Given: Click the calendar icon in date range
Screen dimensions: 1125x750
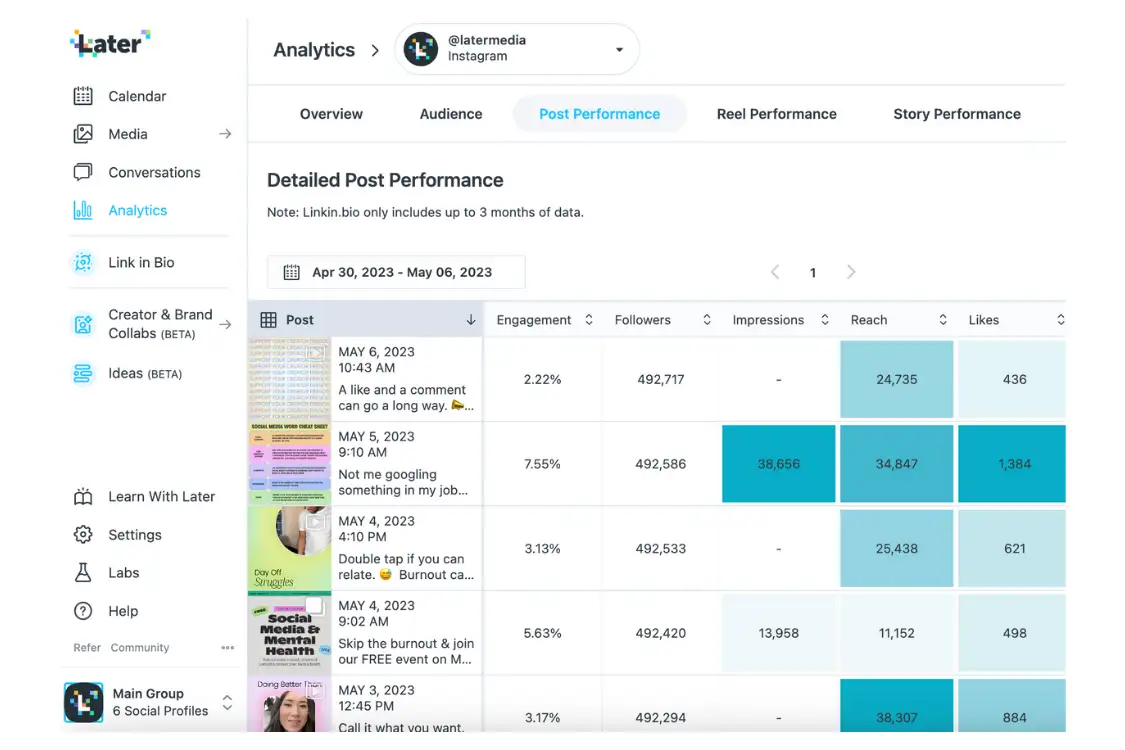Looking at the screenshot, I should click(291, 272).
